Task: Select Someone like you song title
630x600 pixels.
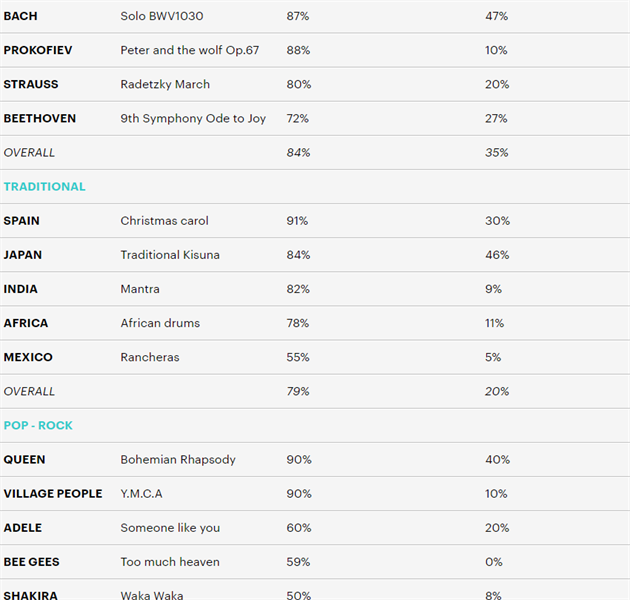Action: coord(170,528)
